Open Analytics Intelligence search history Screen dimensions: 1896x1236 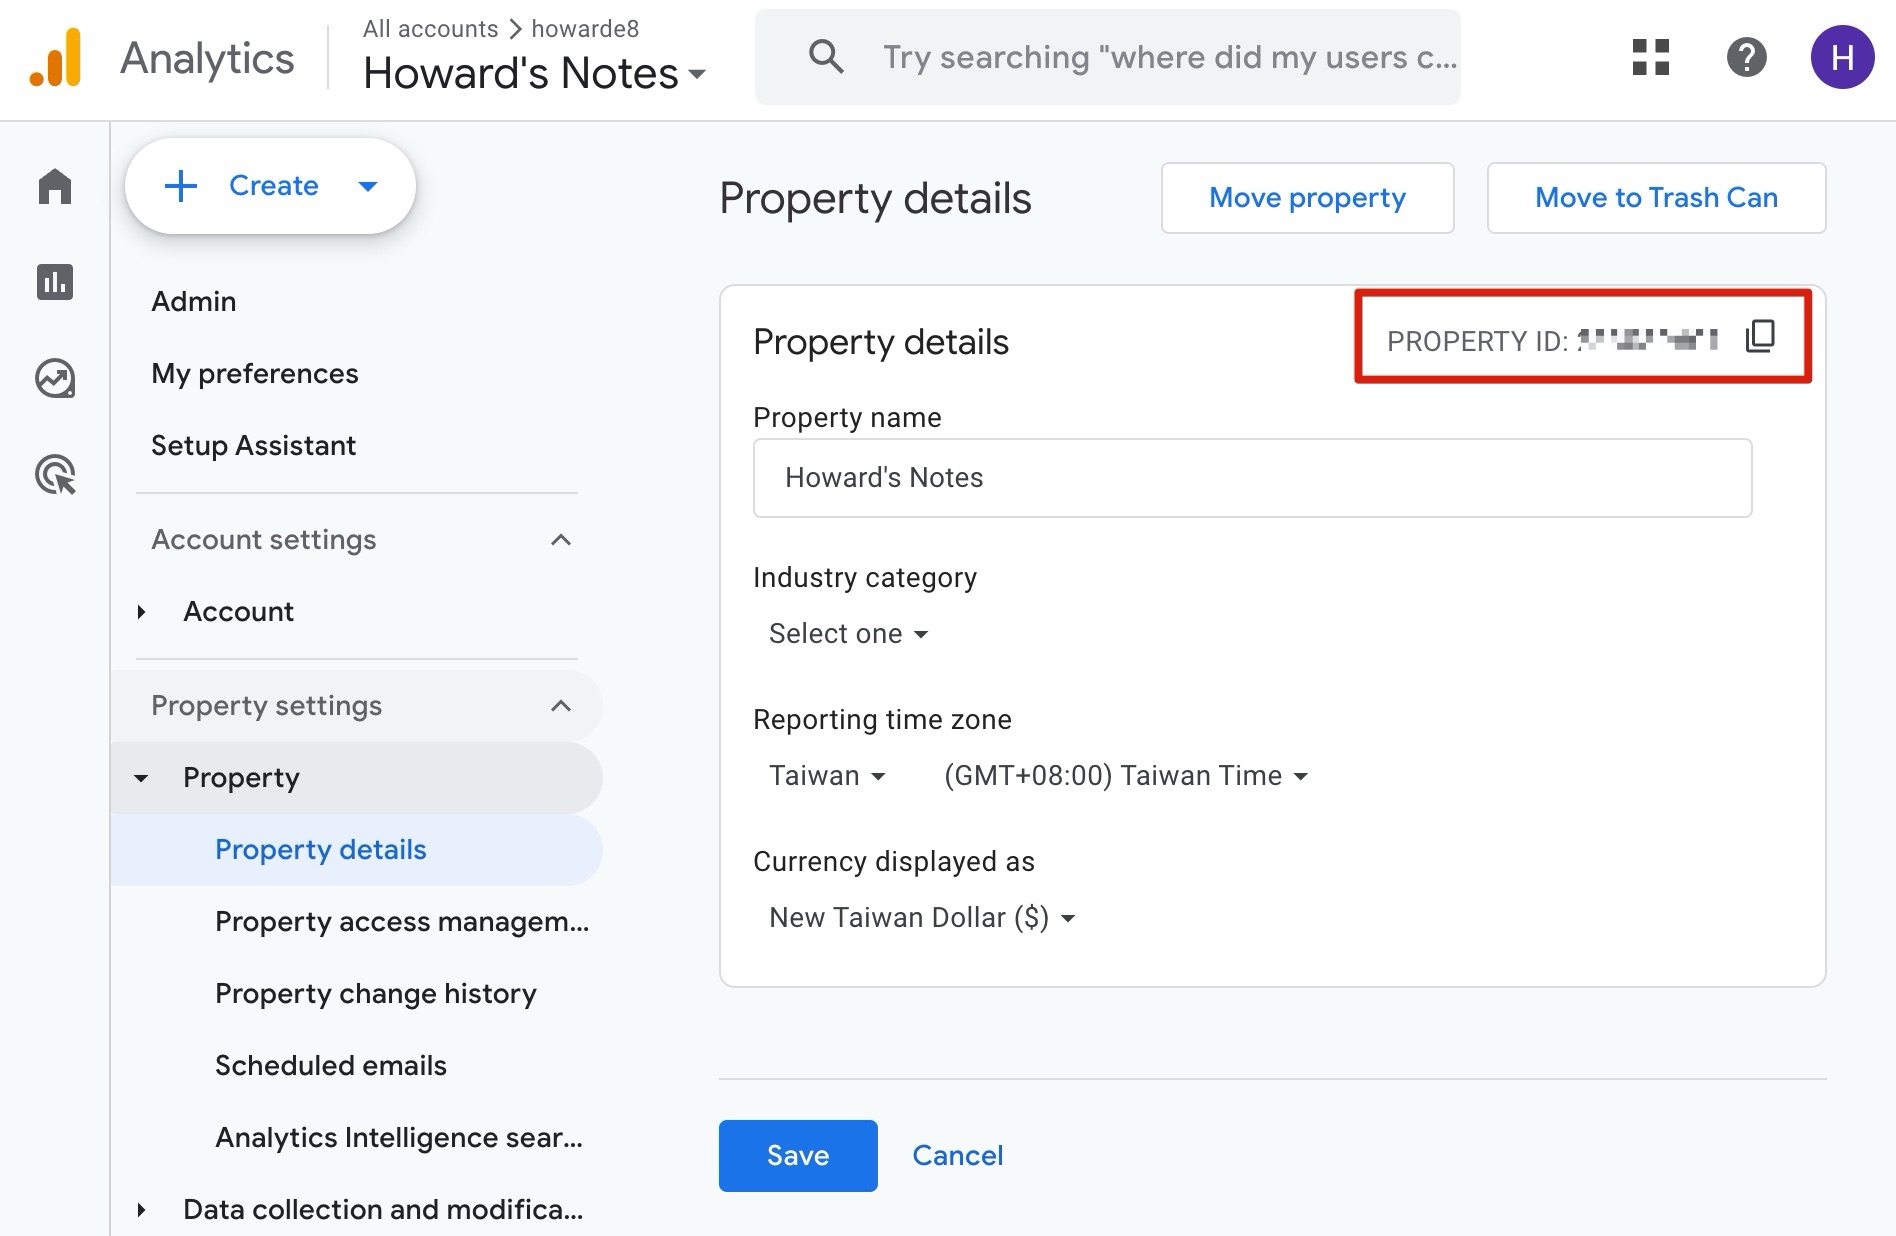(399, 1138)
